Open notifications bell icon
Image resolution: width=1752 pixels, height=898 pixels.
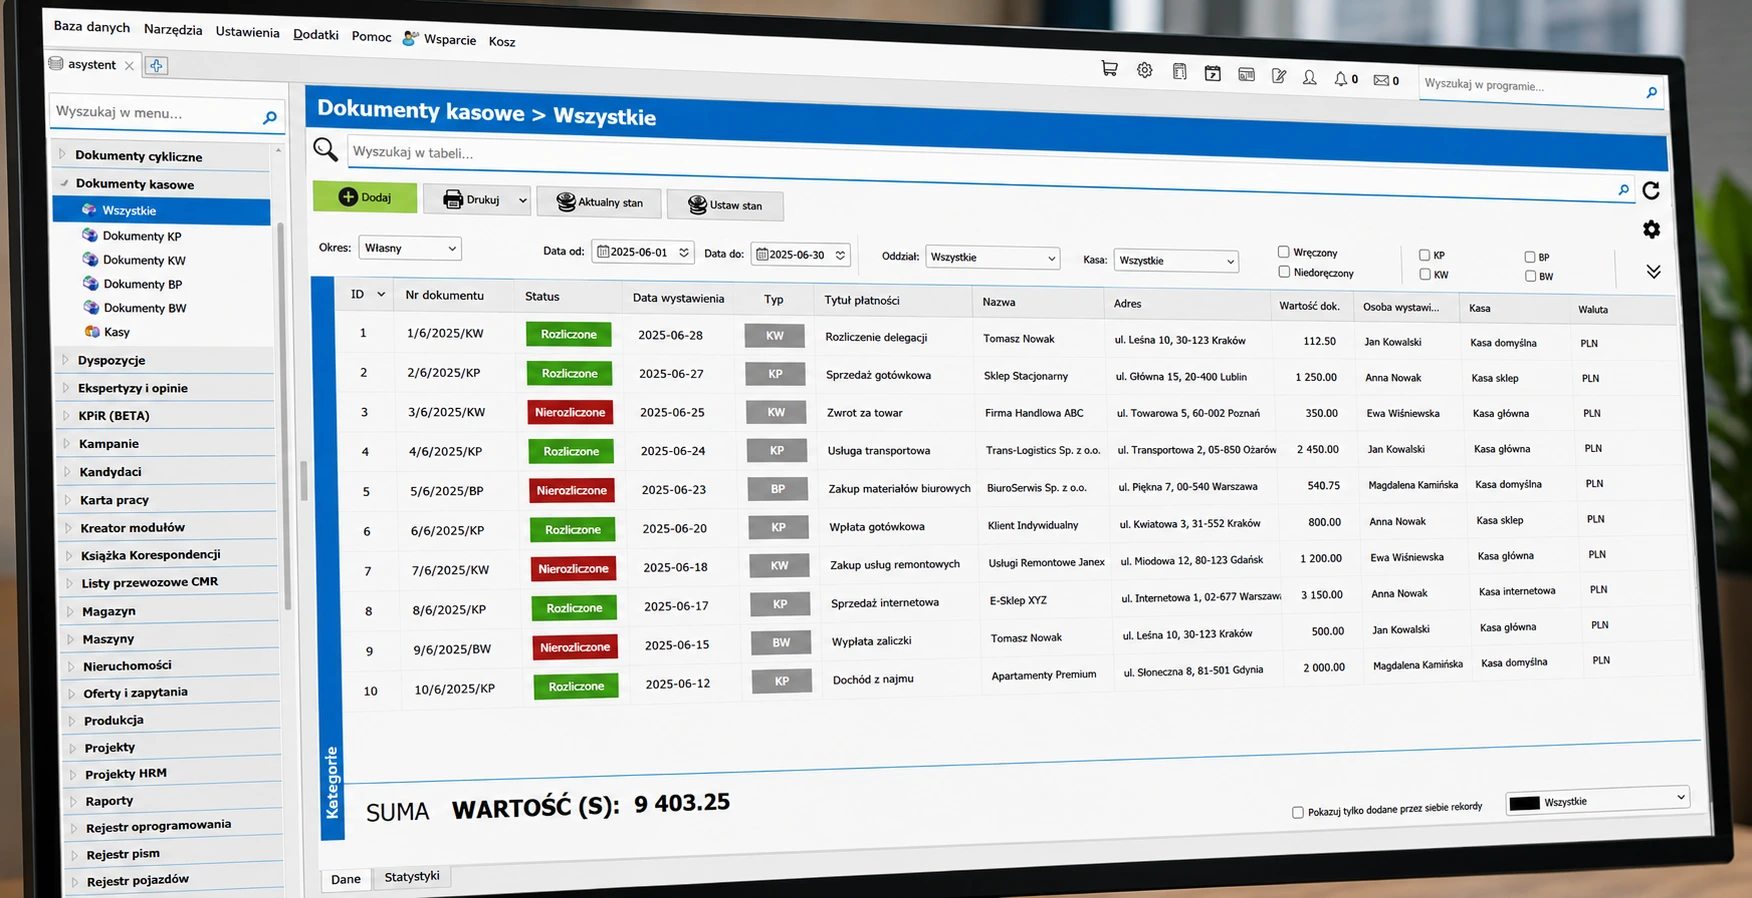pos(1340,78)
